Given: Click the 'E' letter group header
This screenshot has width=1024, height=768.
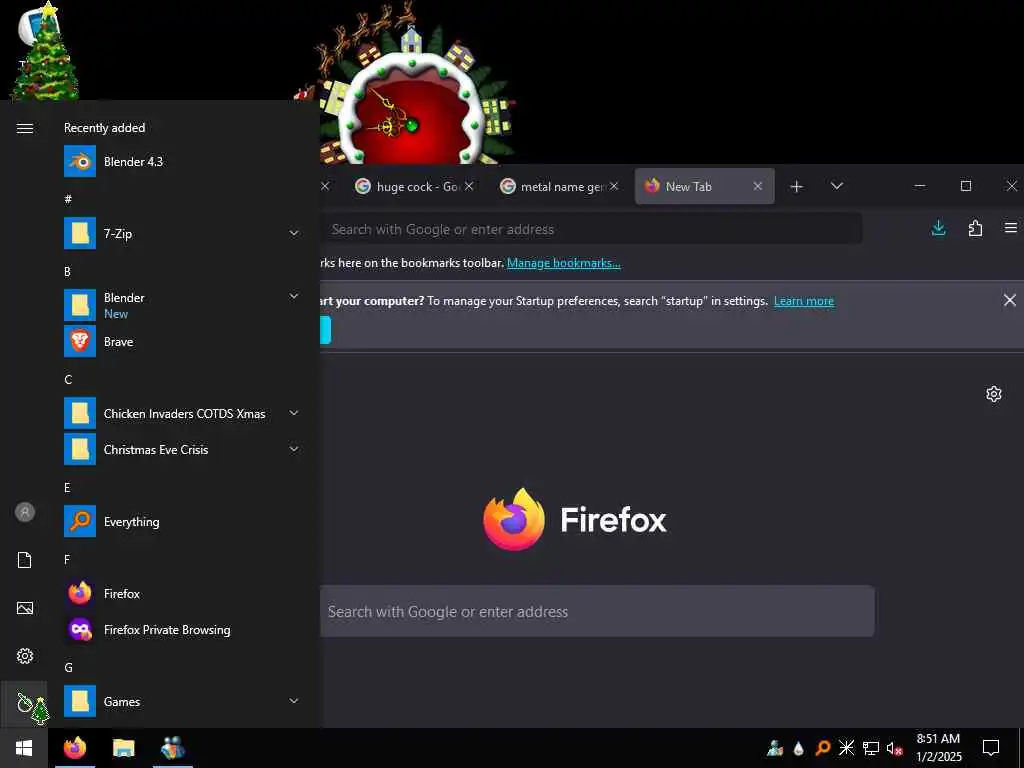Looking at the screenshot, I should [x=67, y=488].
